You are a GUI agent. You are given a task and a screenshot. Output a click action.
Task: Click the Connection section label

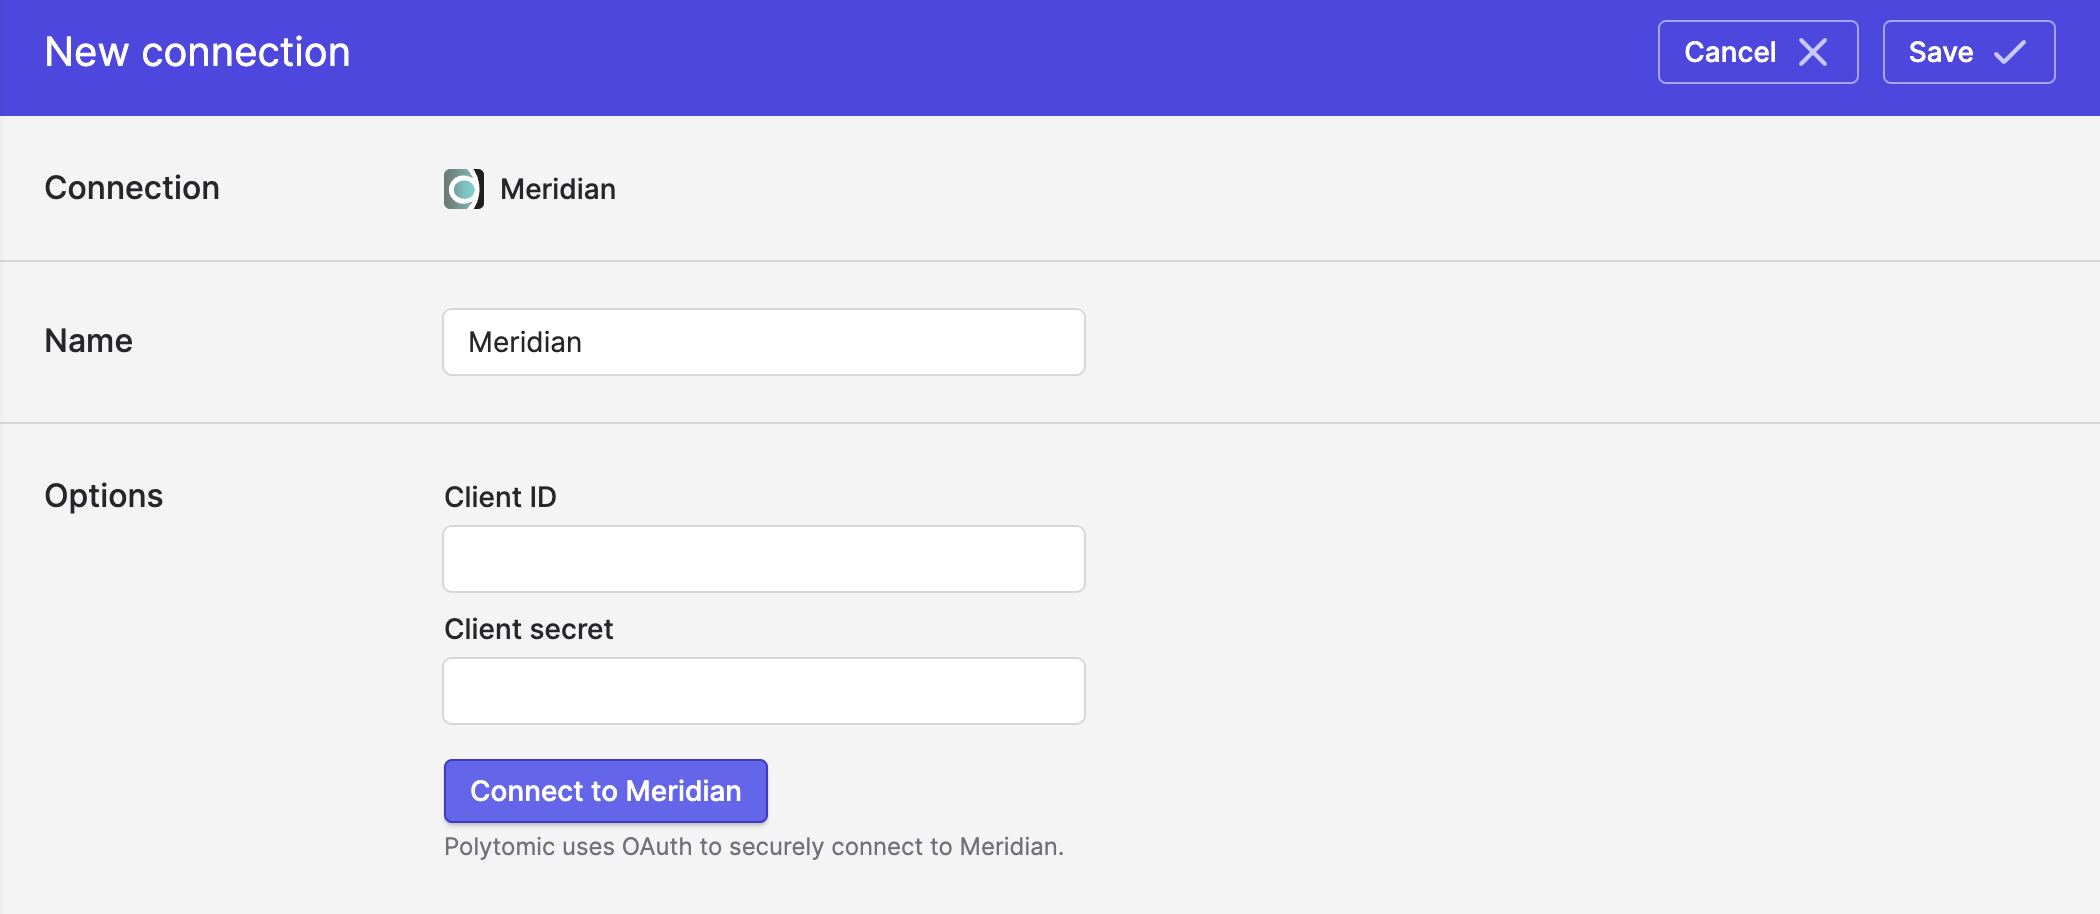coord(132,188)
